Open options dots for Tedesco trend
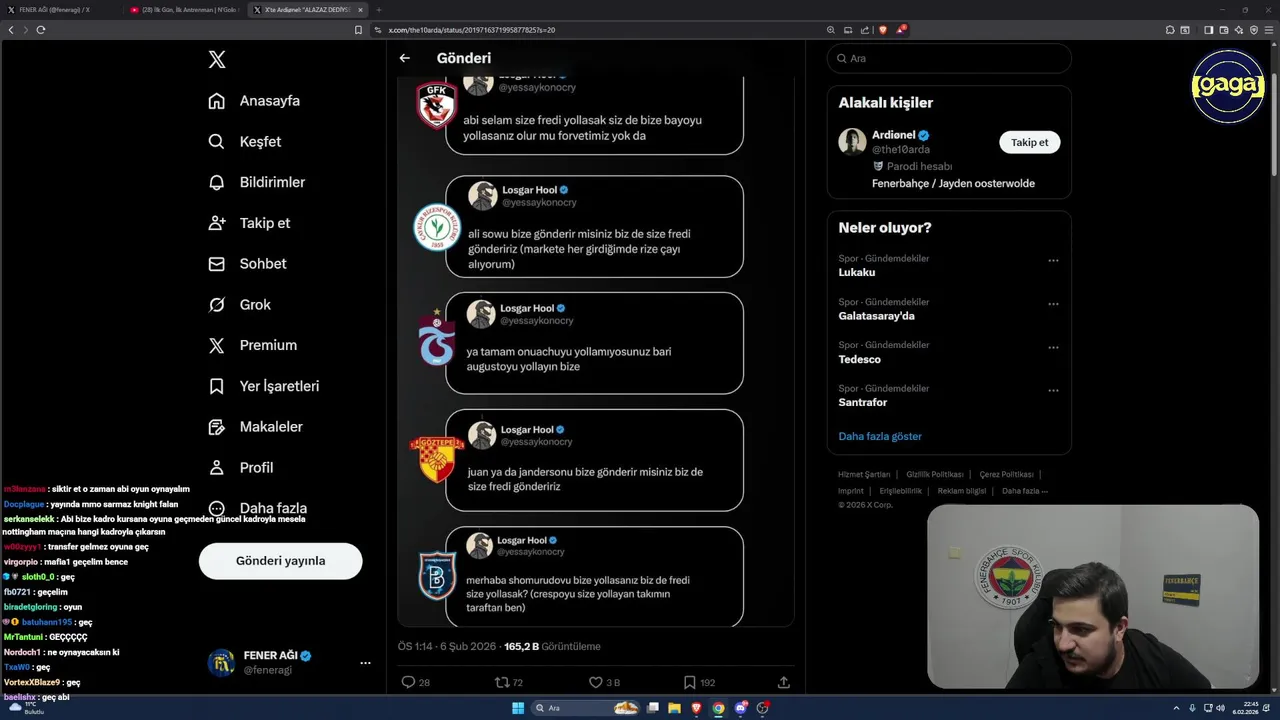The width and height of the screenshot is (1280, 720). point(1053,347)
